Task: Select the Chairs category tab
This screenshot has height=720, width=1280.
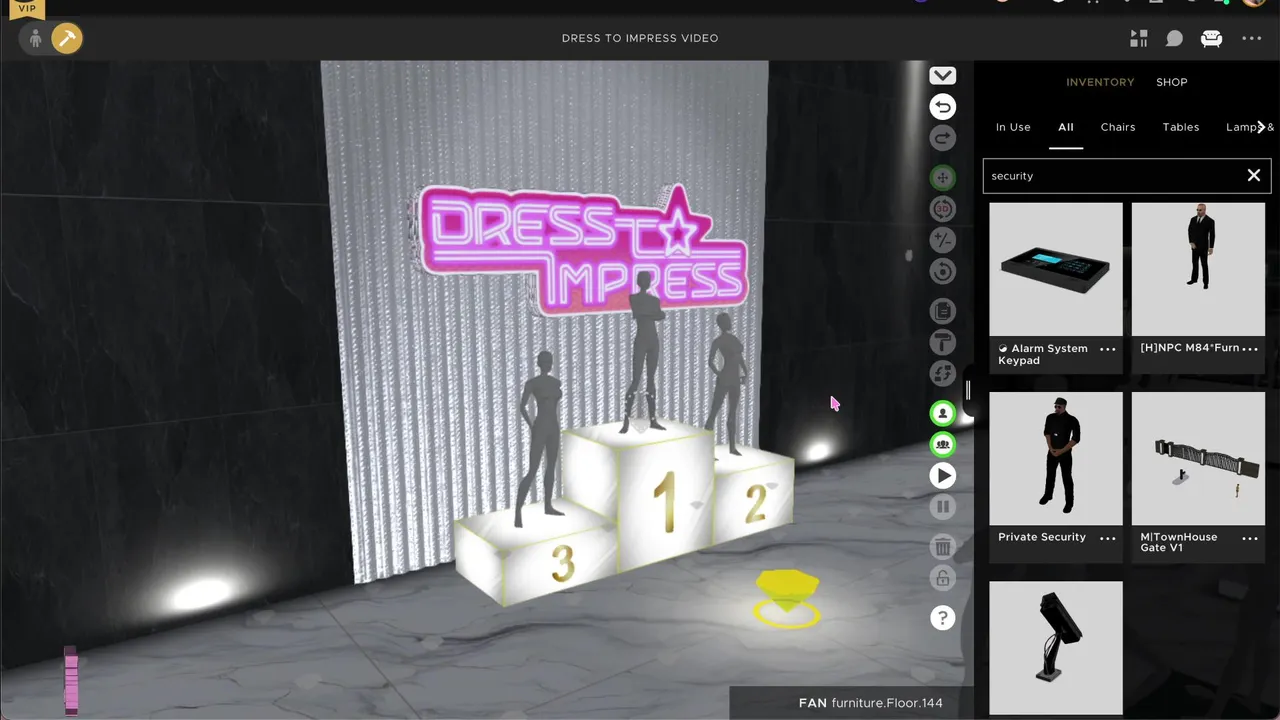Action: pos(1118,127)
